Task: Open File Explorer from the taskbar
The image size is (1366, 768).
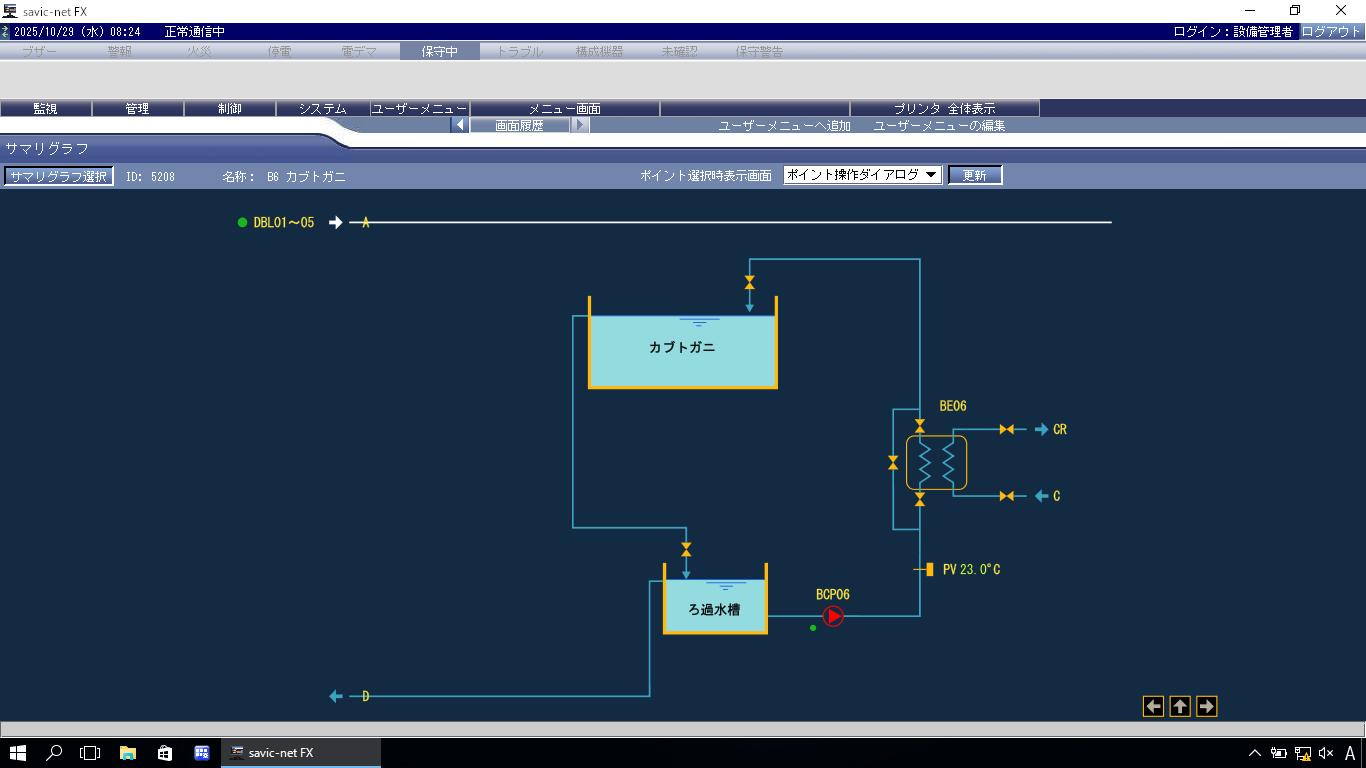Action: [x=128, y=753]
